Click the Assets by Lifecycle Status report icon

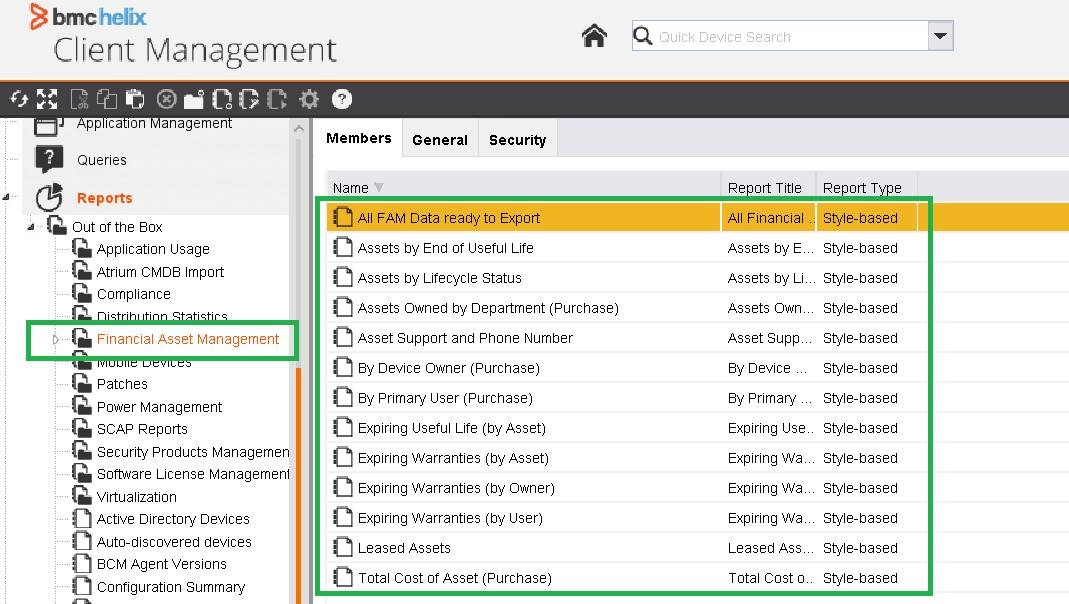point(342,277)
